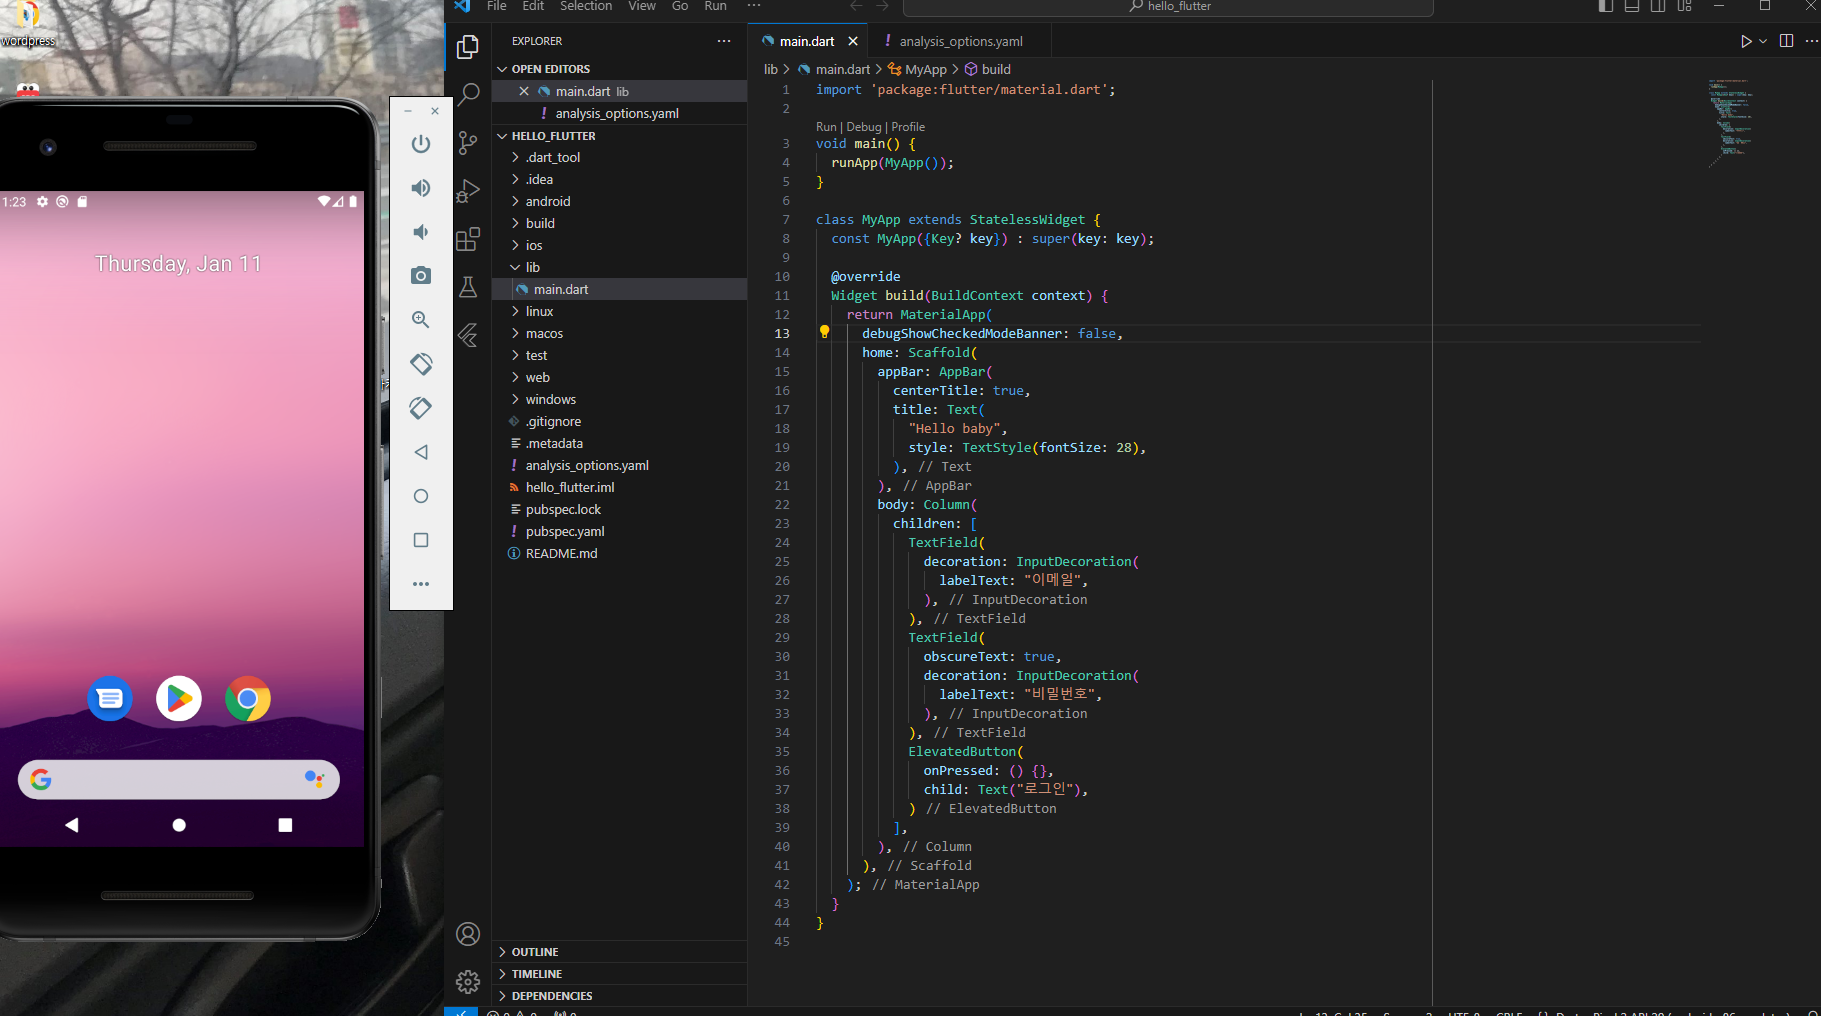Viewport: 1821px width, 1016px height.
Task: Open README.md in the explorer
Action: pyautogui.click(x=620, y=553)
